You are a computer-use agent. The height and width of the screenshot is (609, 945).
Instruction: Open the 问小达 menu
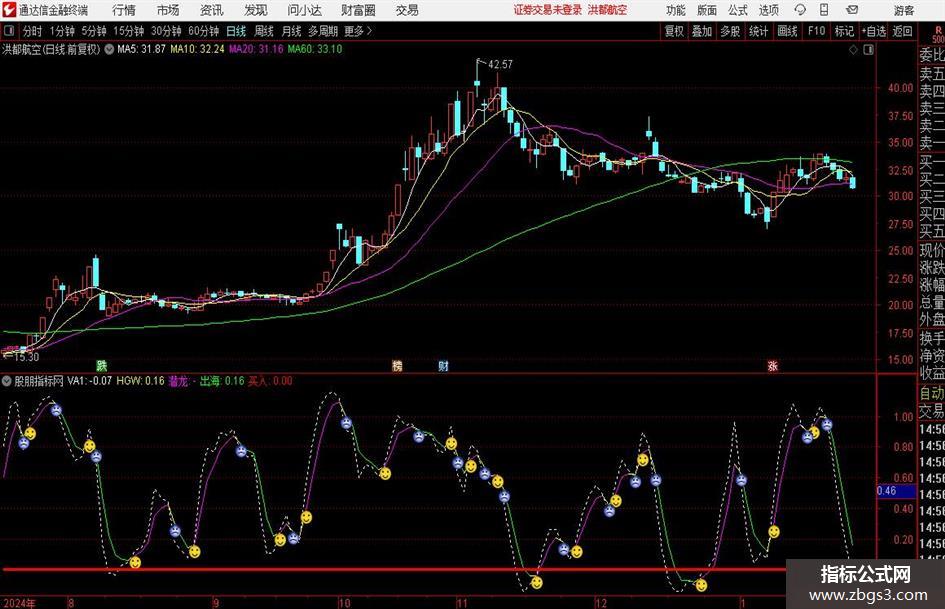click(304, 10)
